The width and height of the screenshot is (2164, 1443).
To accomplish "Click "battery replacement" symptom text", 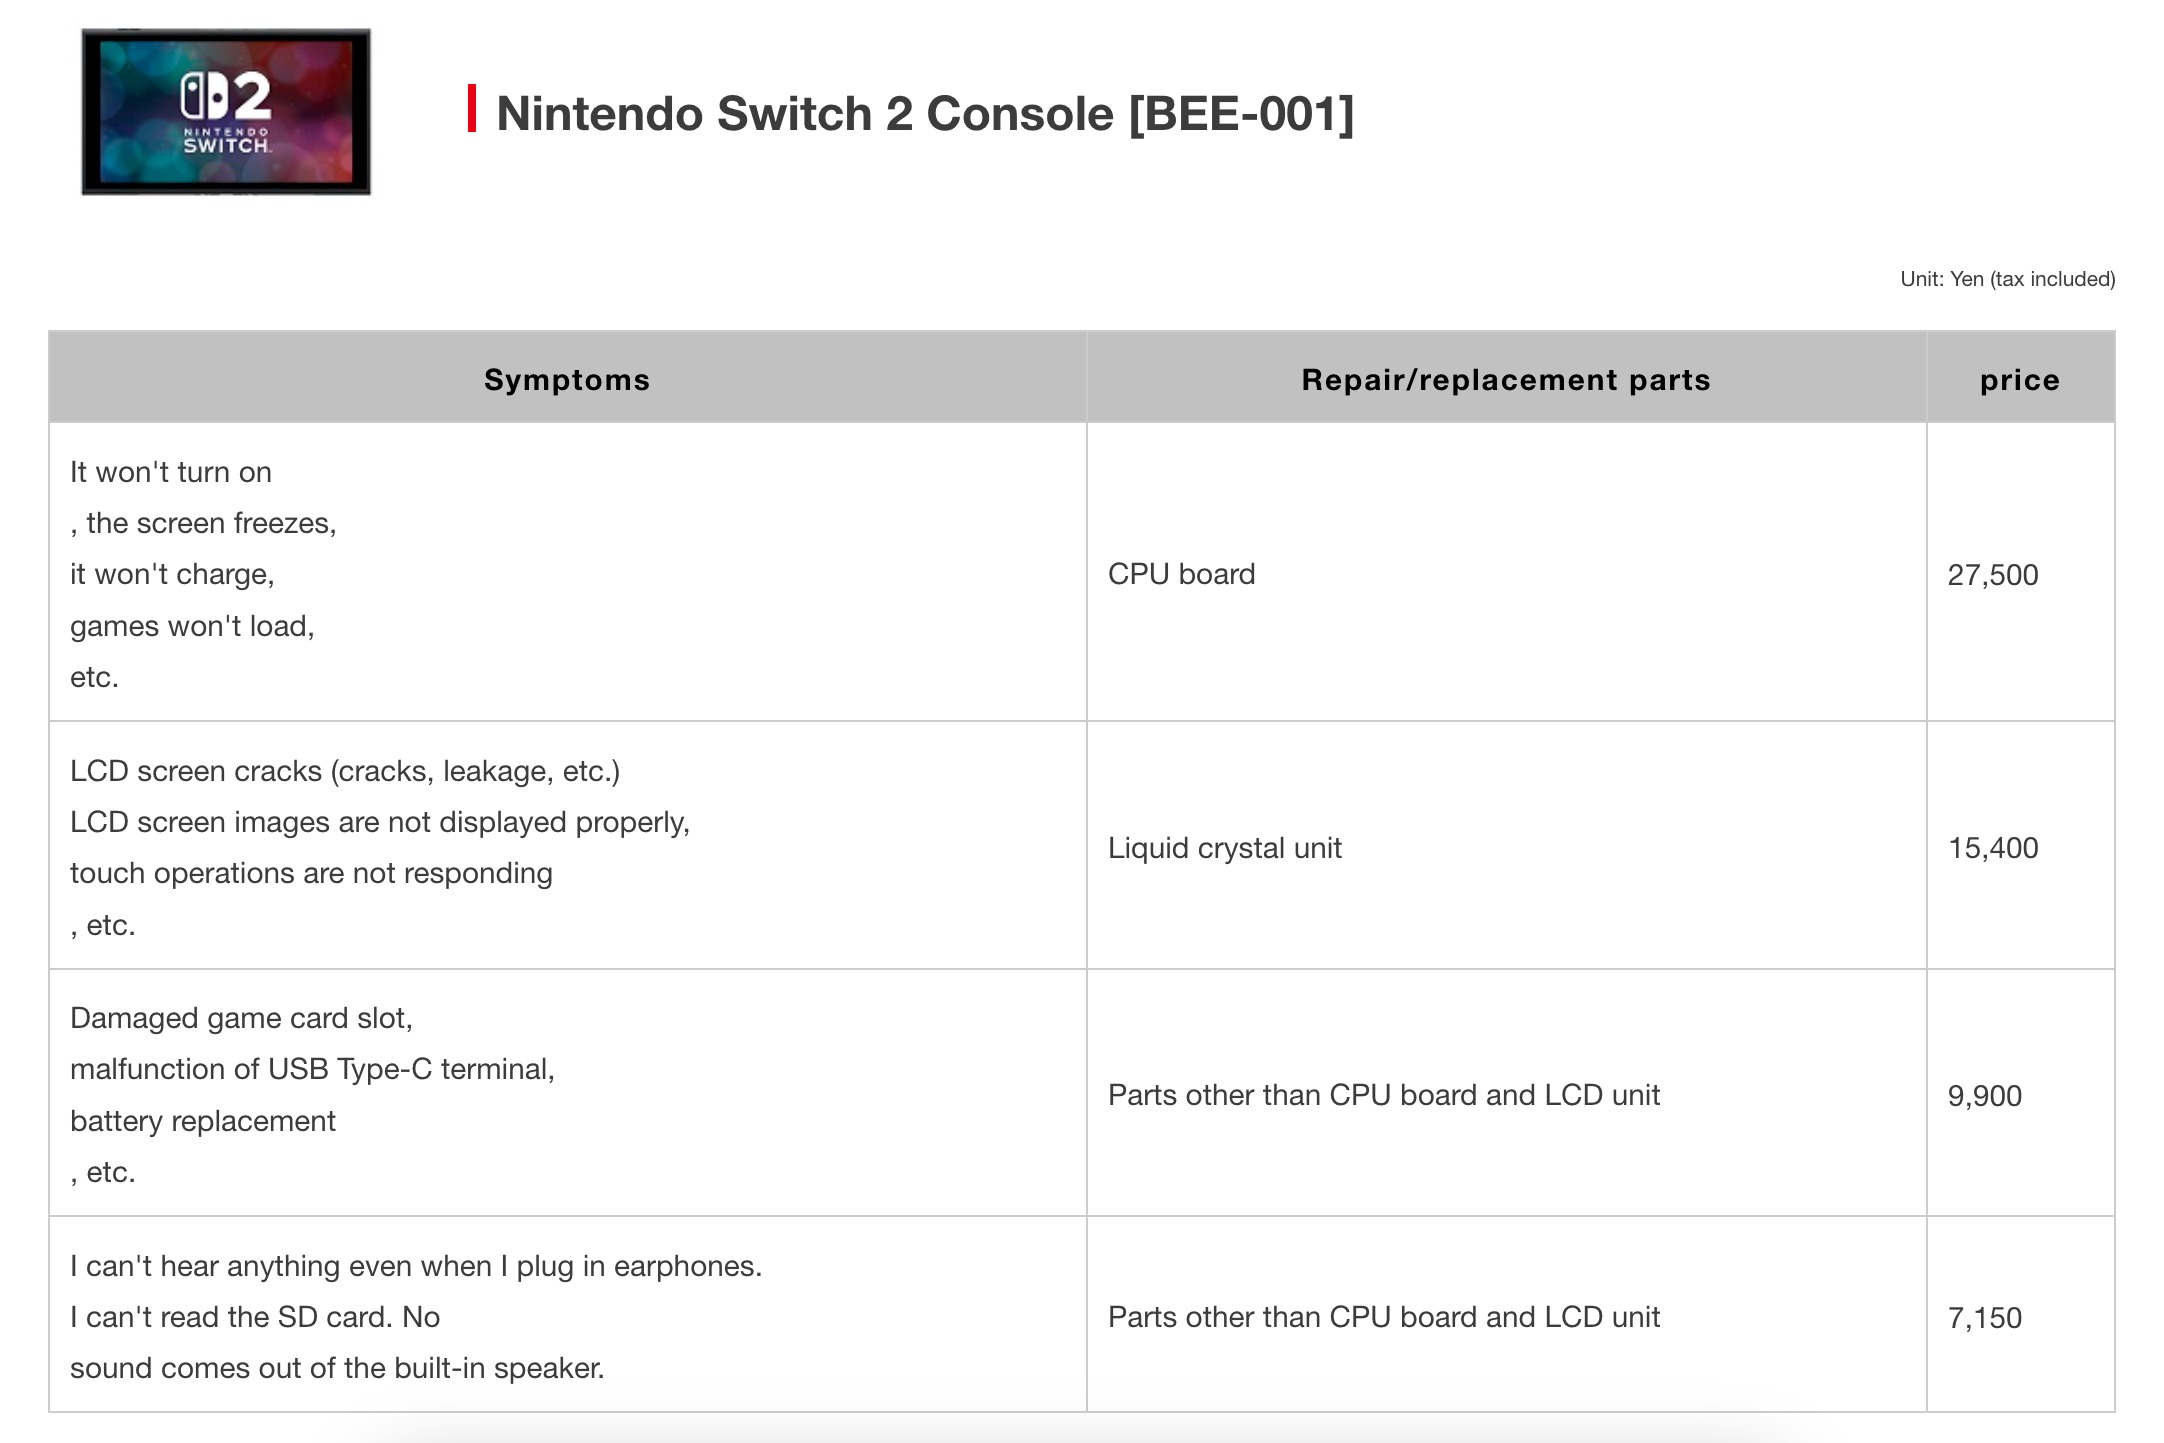I will 203,1120.
